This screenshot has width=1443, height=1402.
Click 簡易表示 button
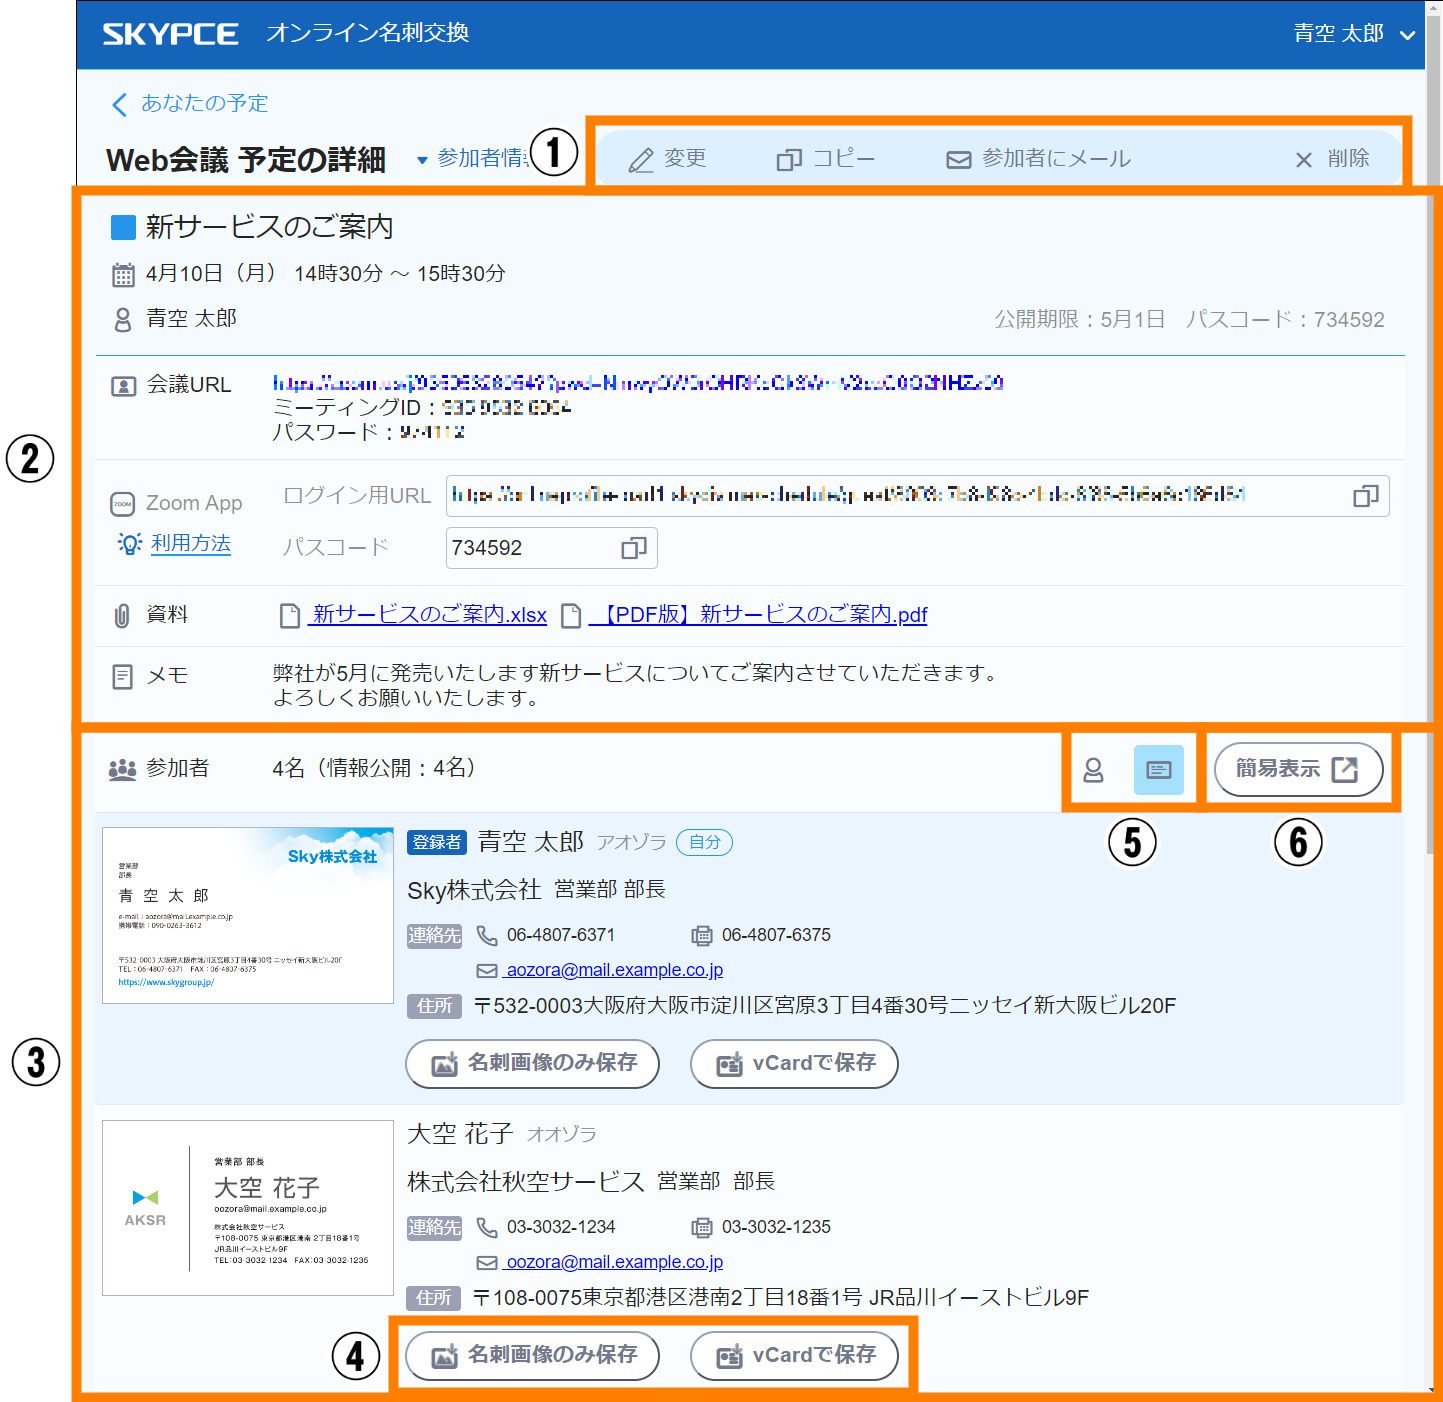click(1297, 769)
